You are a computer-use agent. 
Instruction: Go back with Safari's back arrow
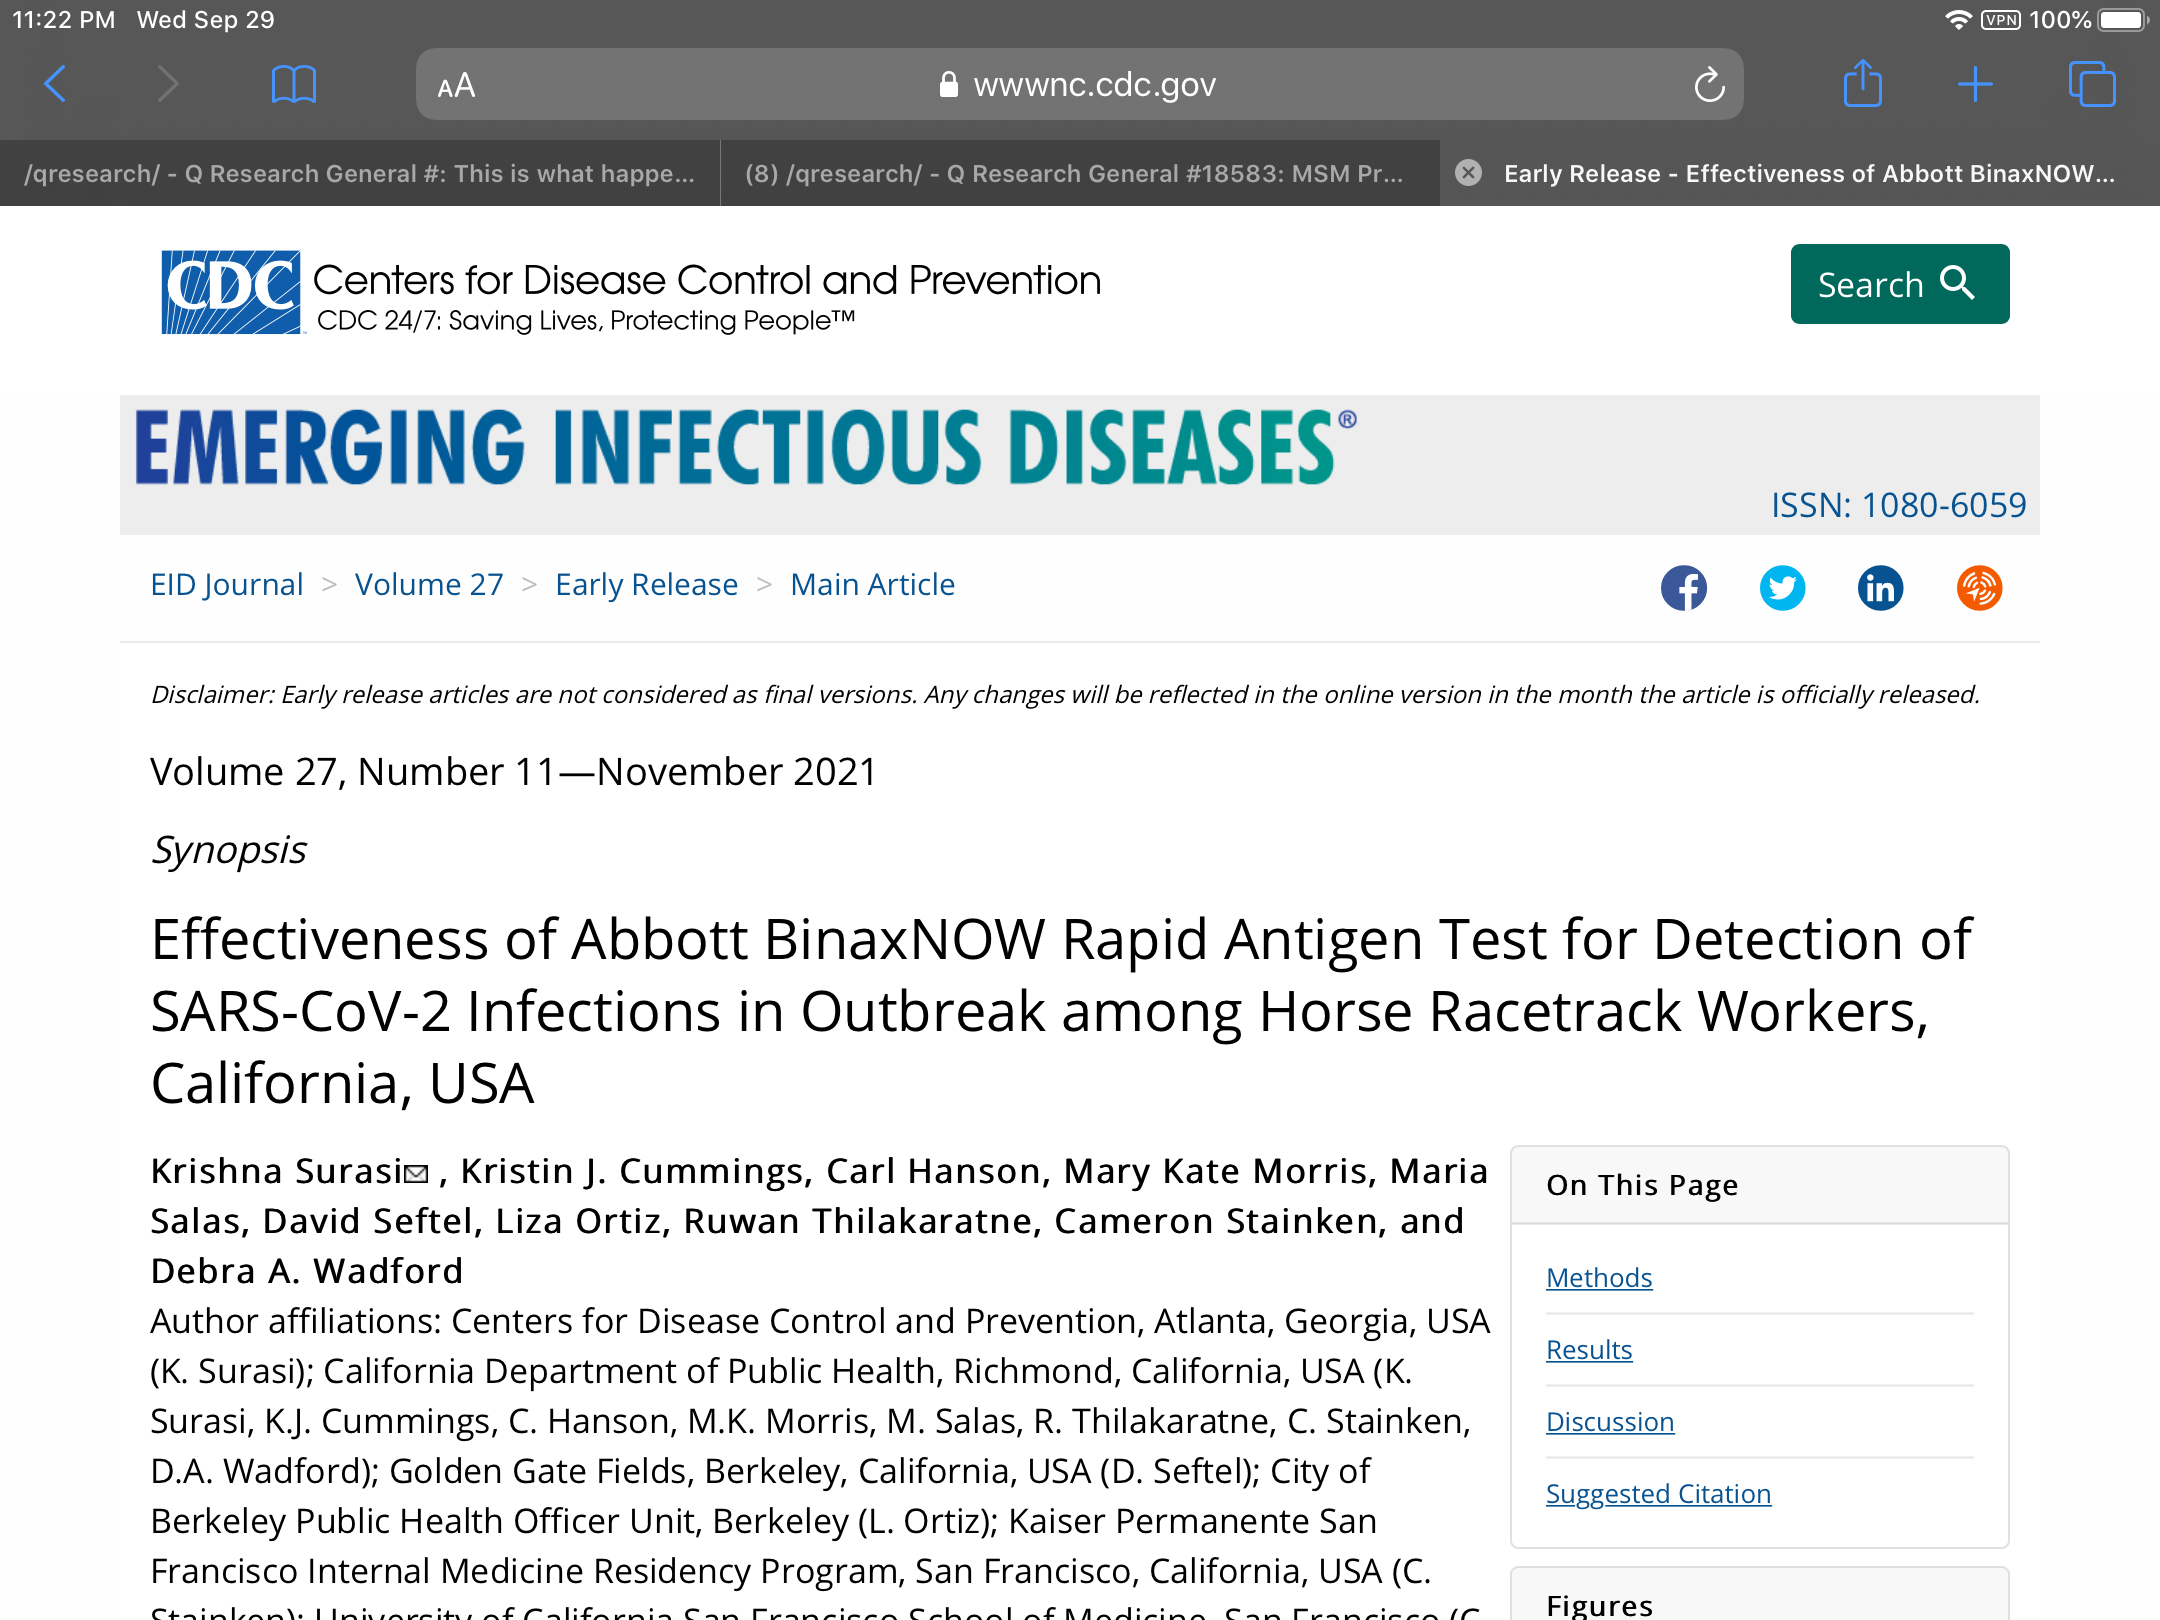[x=56, y=84]
